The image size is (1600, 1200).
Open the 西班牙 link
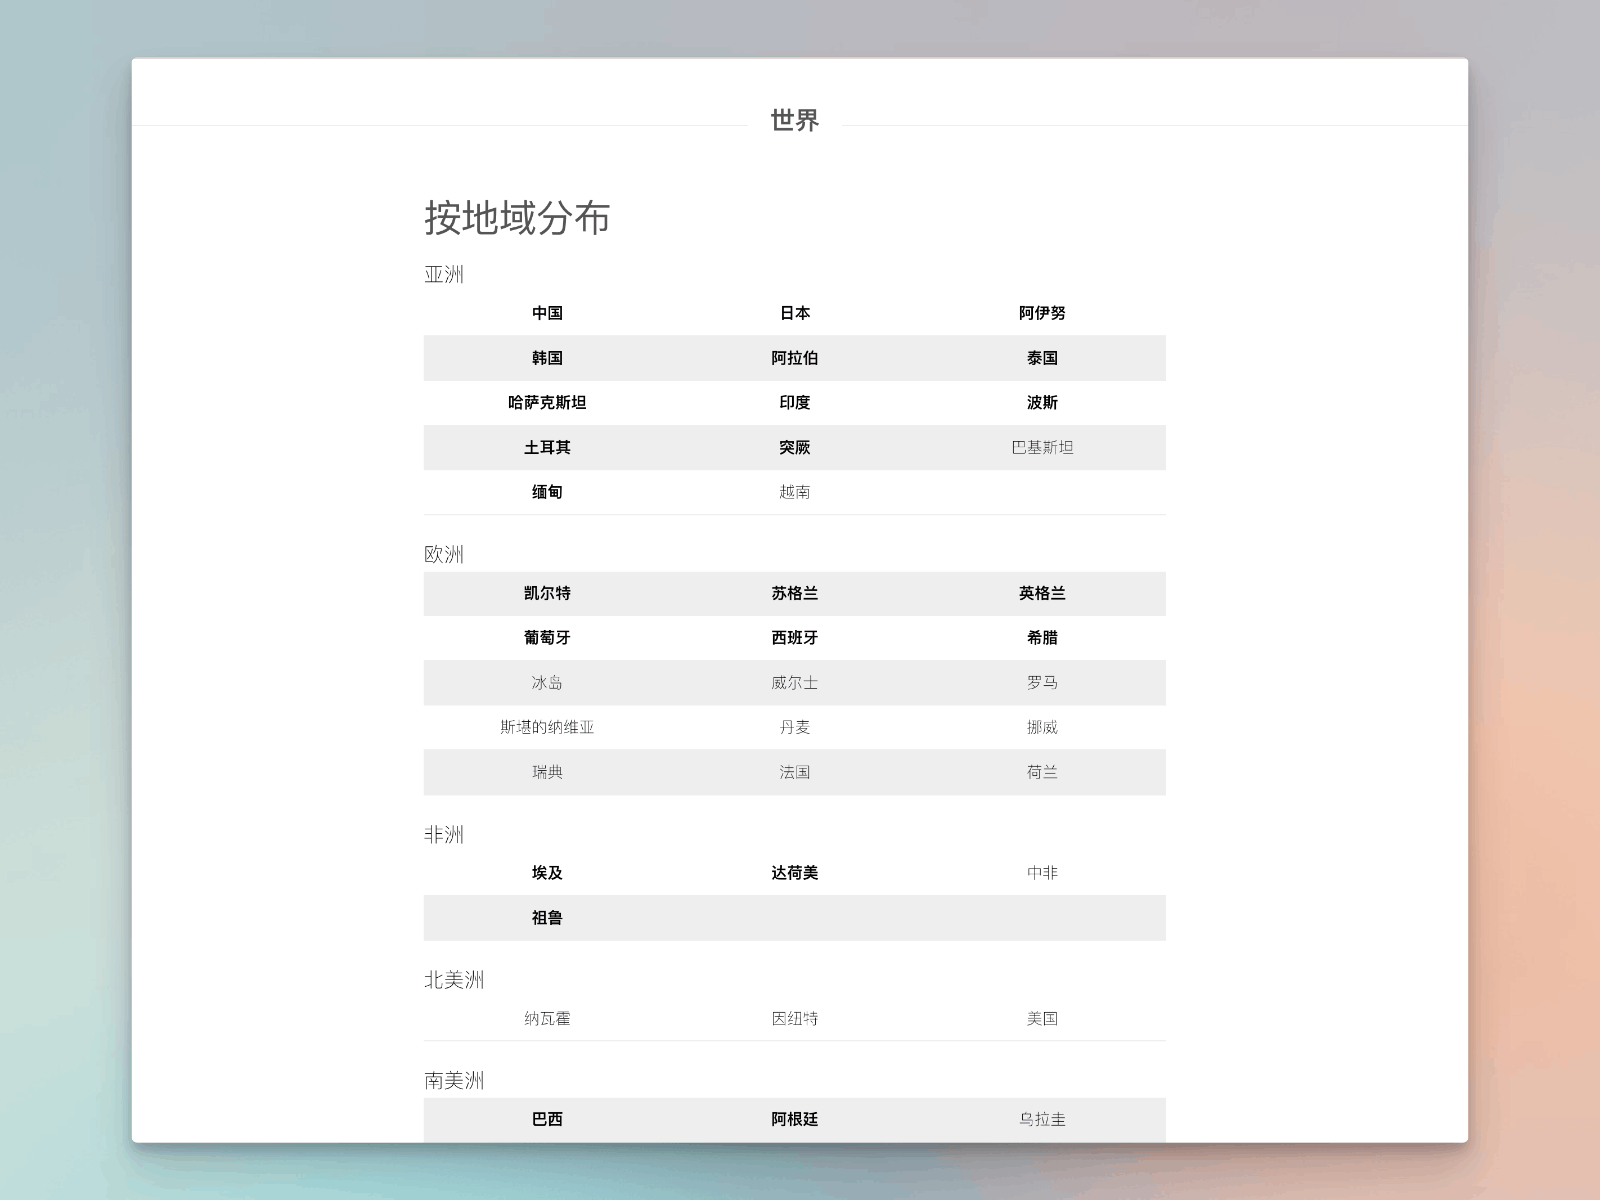[x=795, y=638]
